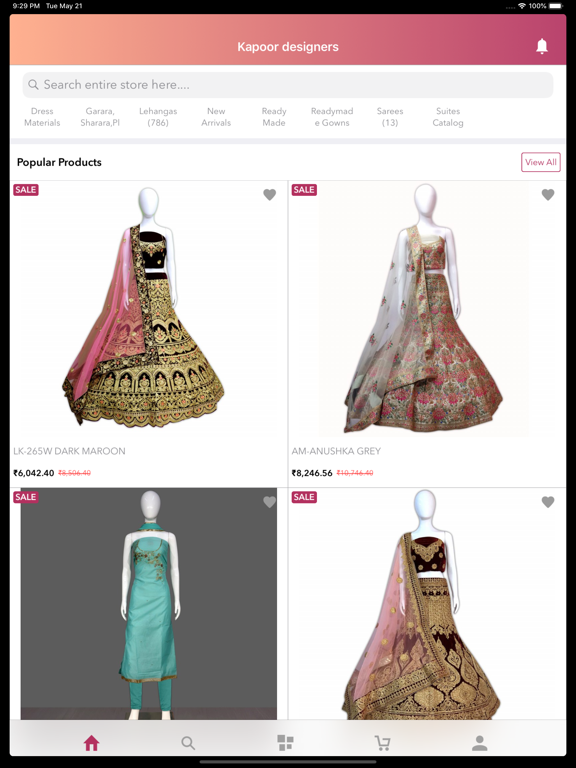The width and height of the screenshot is (576, 768).
Task: Select Readymade Gowns category
Action: coord(332,117)
